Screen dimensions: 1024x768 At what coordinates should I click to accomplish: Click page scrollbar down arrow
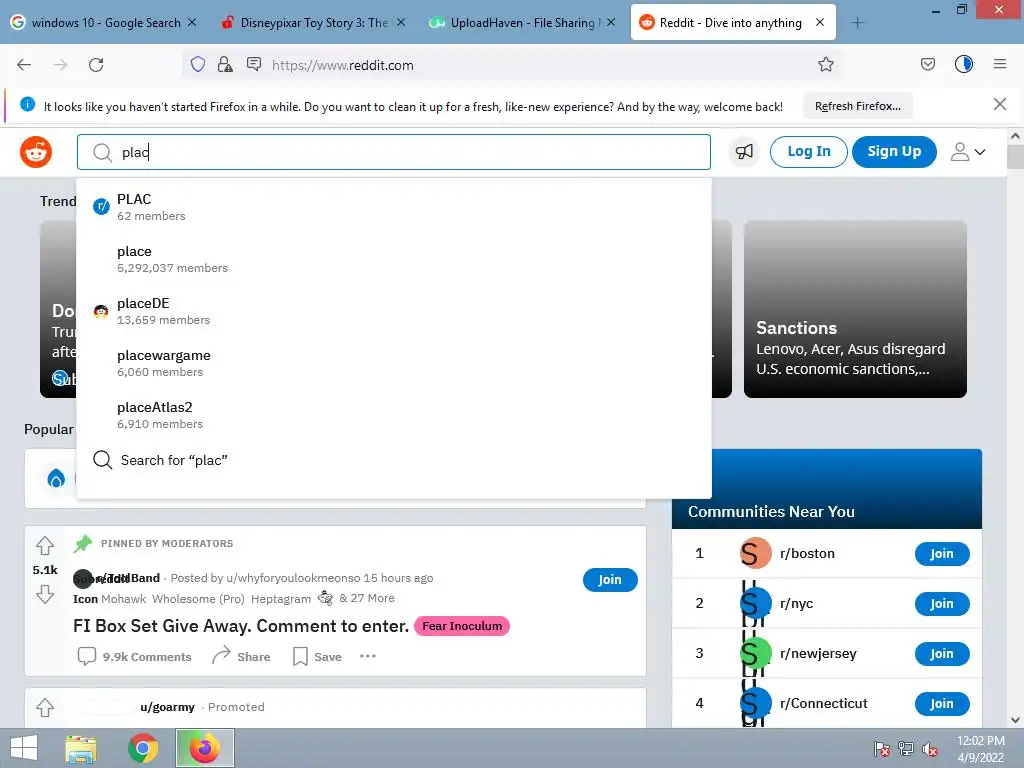1015,720
